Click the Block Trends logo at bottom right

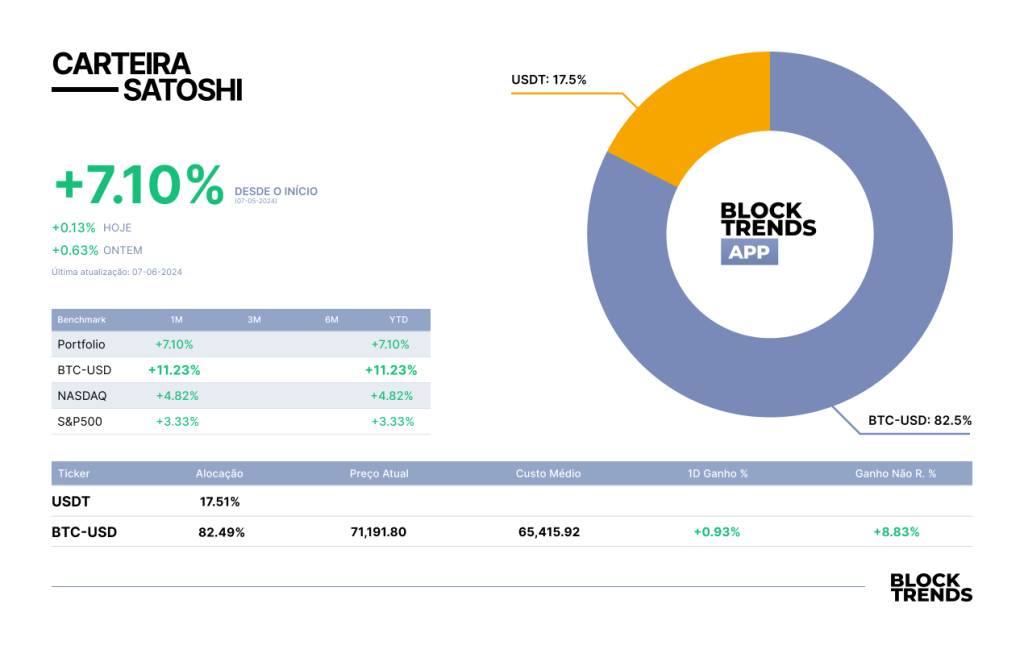[931, 587]
